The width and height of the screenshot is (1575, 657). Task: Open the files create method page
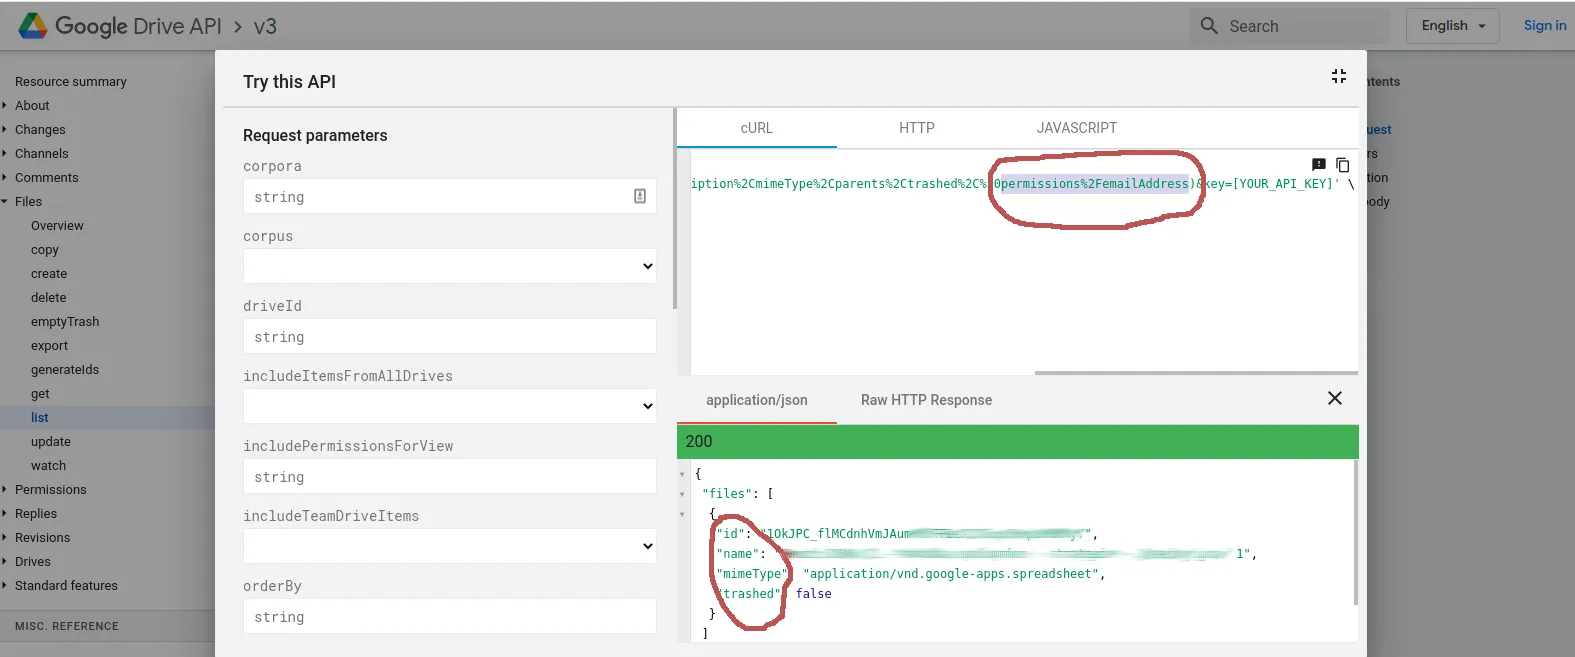coord(49,273)
